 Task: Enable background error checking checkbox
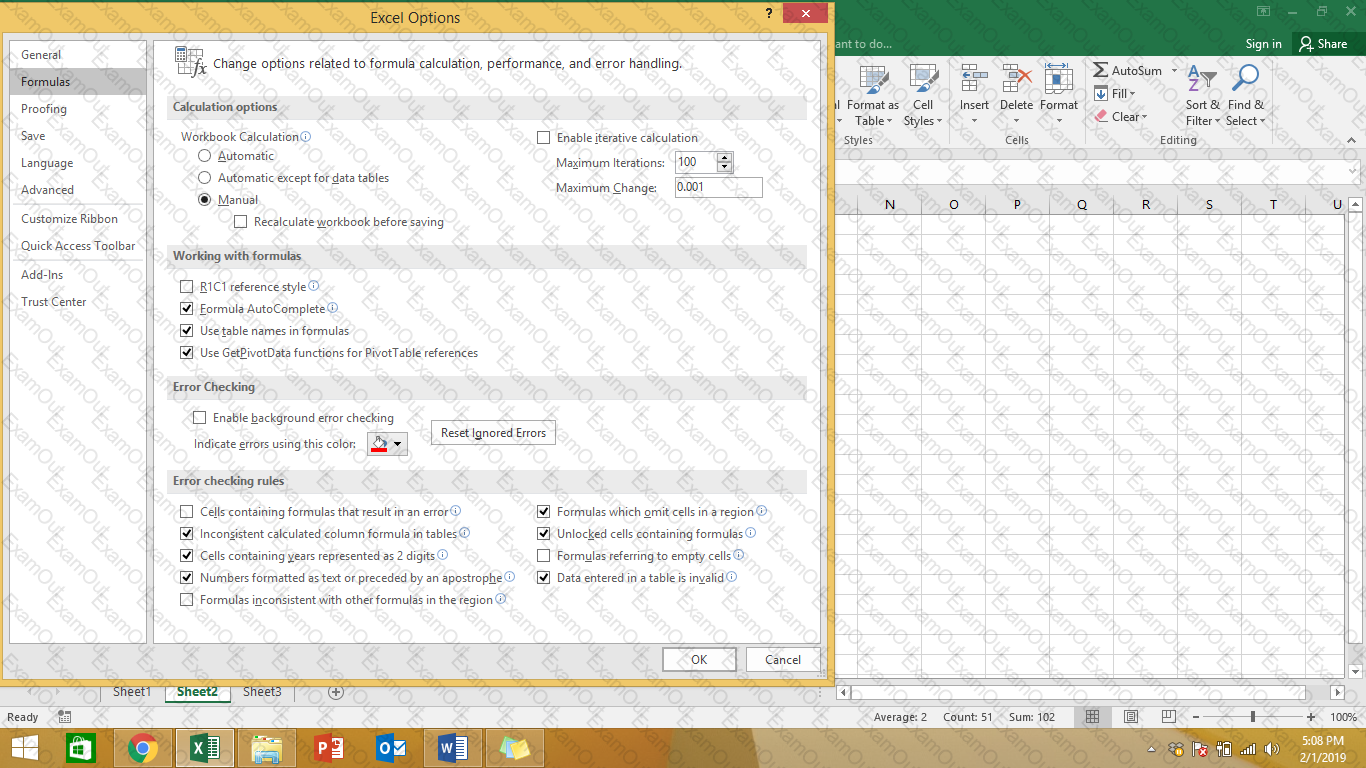tap(200, 418)
